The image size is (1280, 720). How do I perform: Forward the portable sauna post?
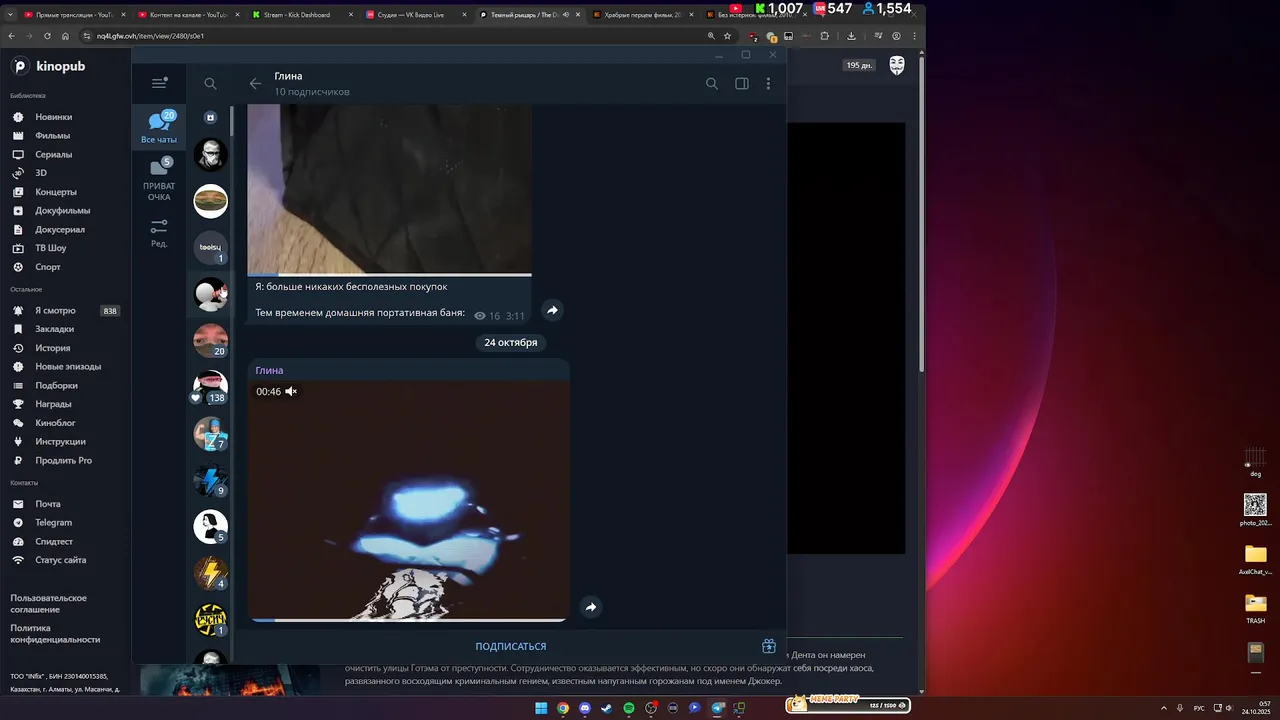[x=552, y=310]
